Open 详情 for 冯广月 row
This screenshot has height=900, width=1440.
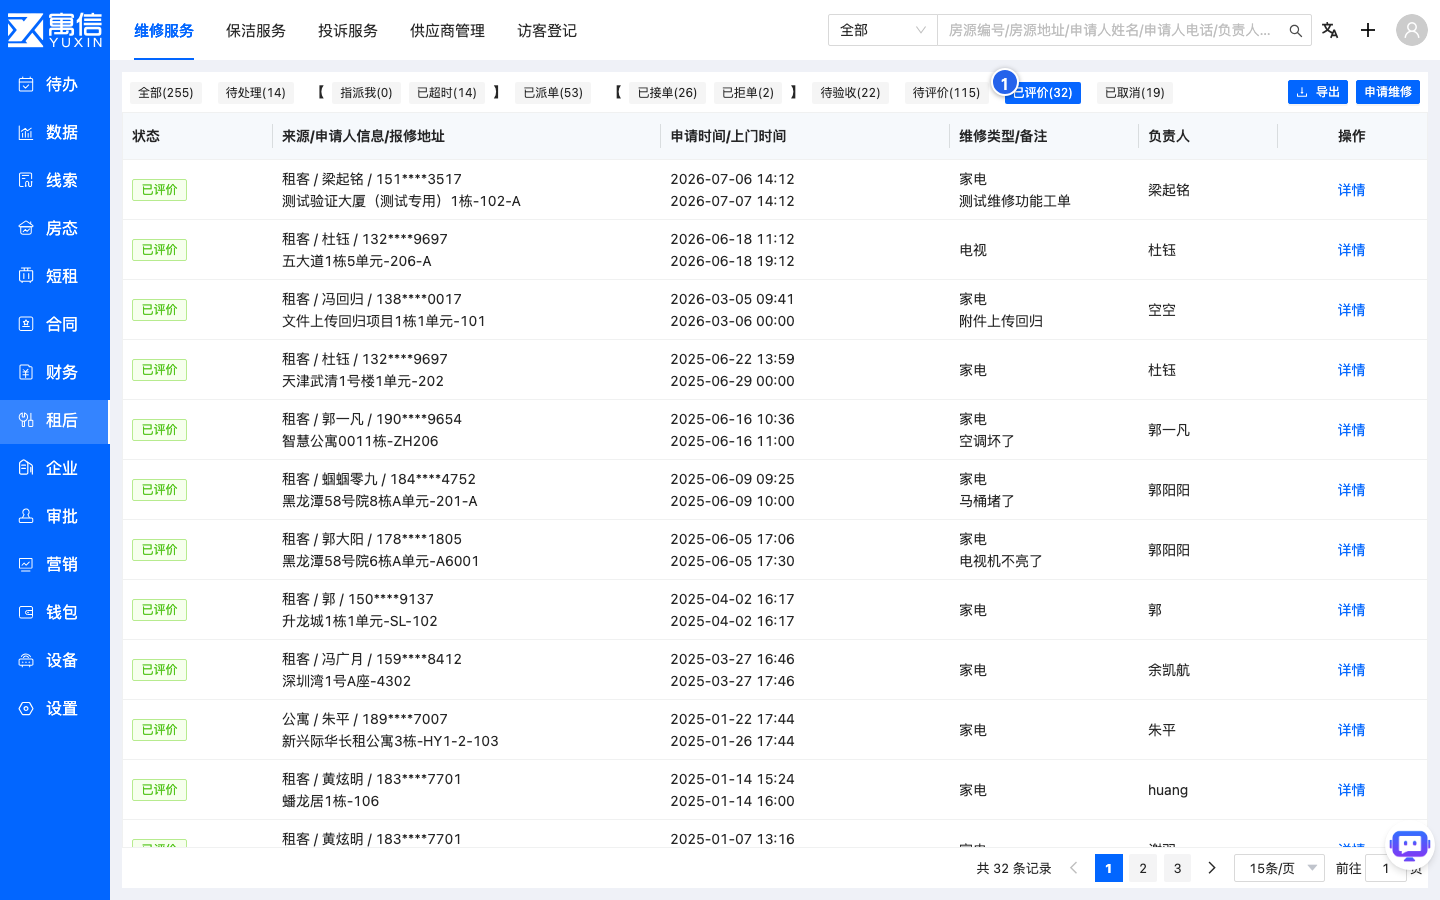pyautogui.click(x=1351, y=670)
